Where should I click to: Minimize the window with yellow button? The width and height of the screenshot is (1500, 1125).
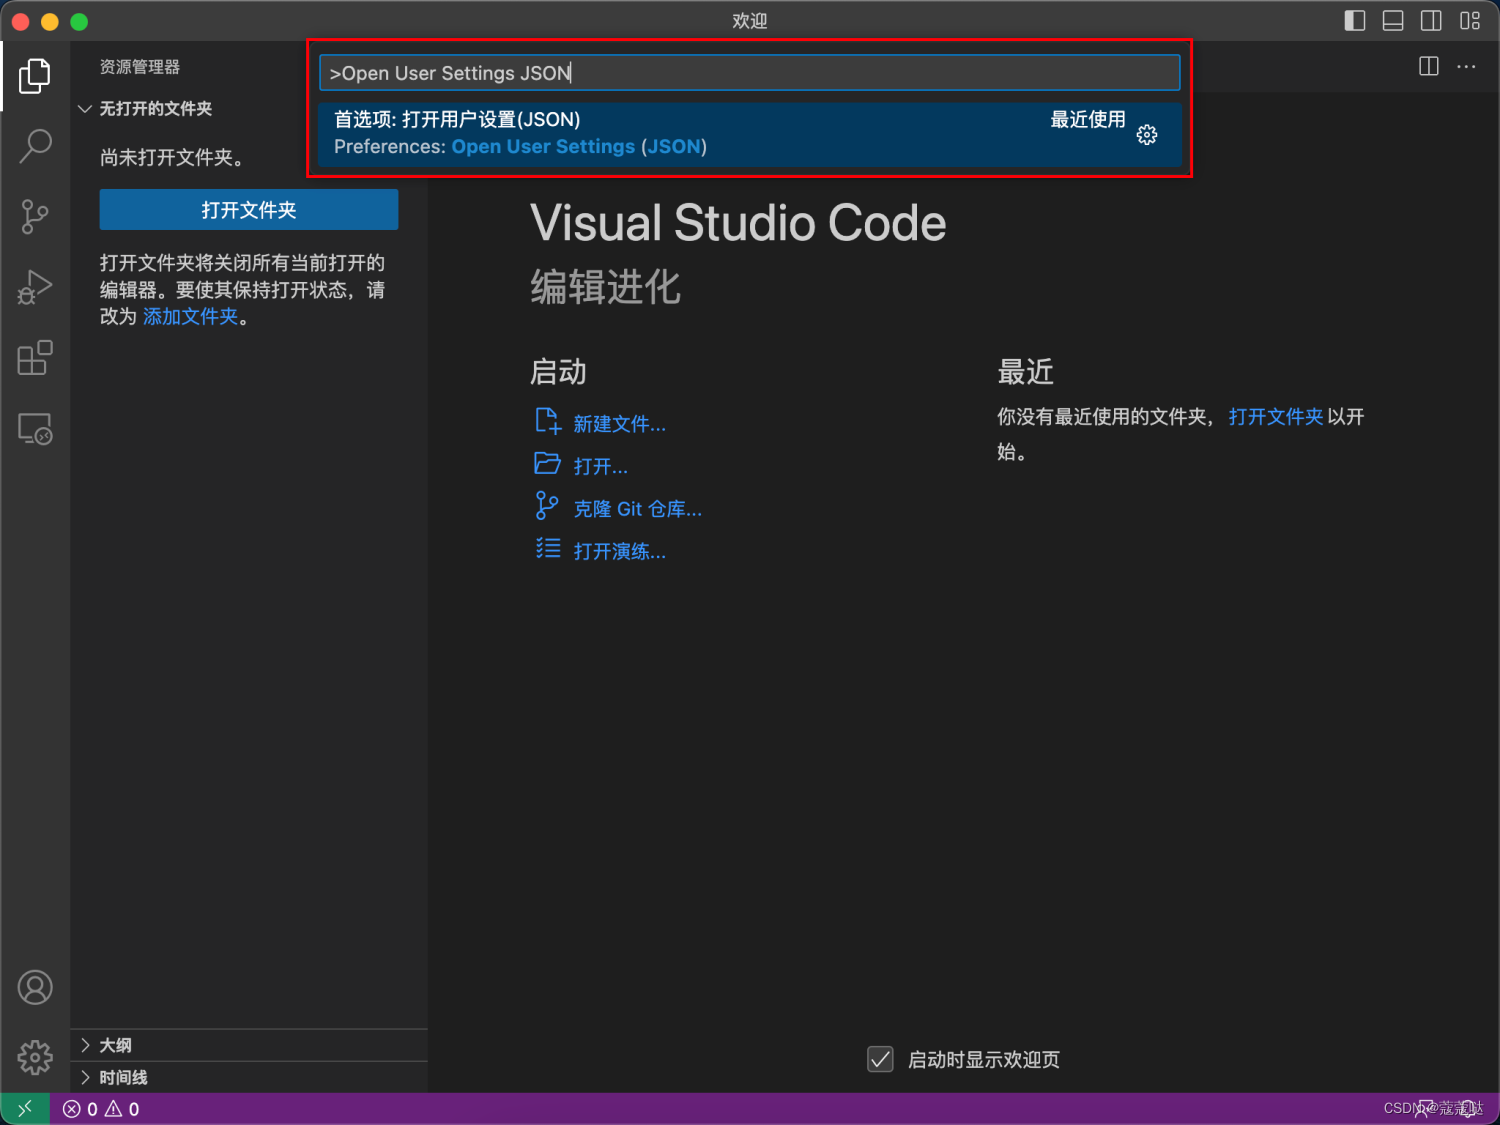tap(50, 21)
